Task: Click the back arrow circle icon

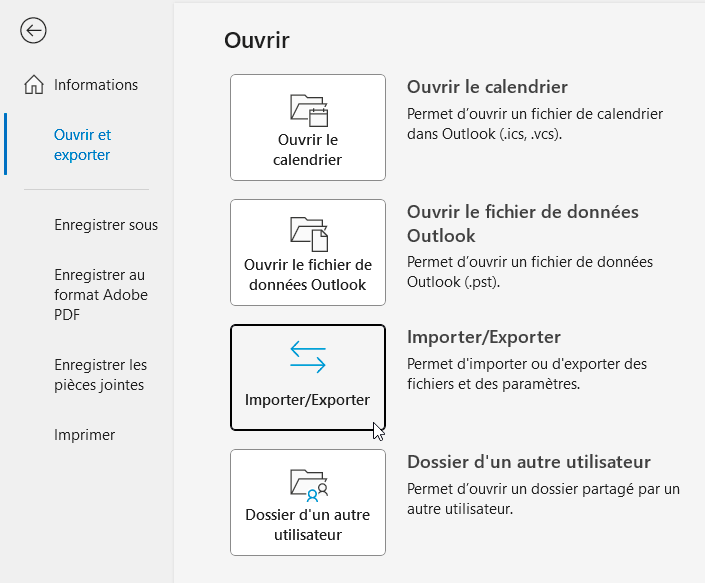Action: [33, 31]
